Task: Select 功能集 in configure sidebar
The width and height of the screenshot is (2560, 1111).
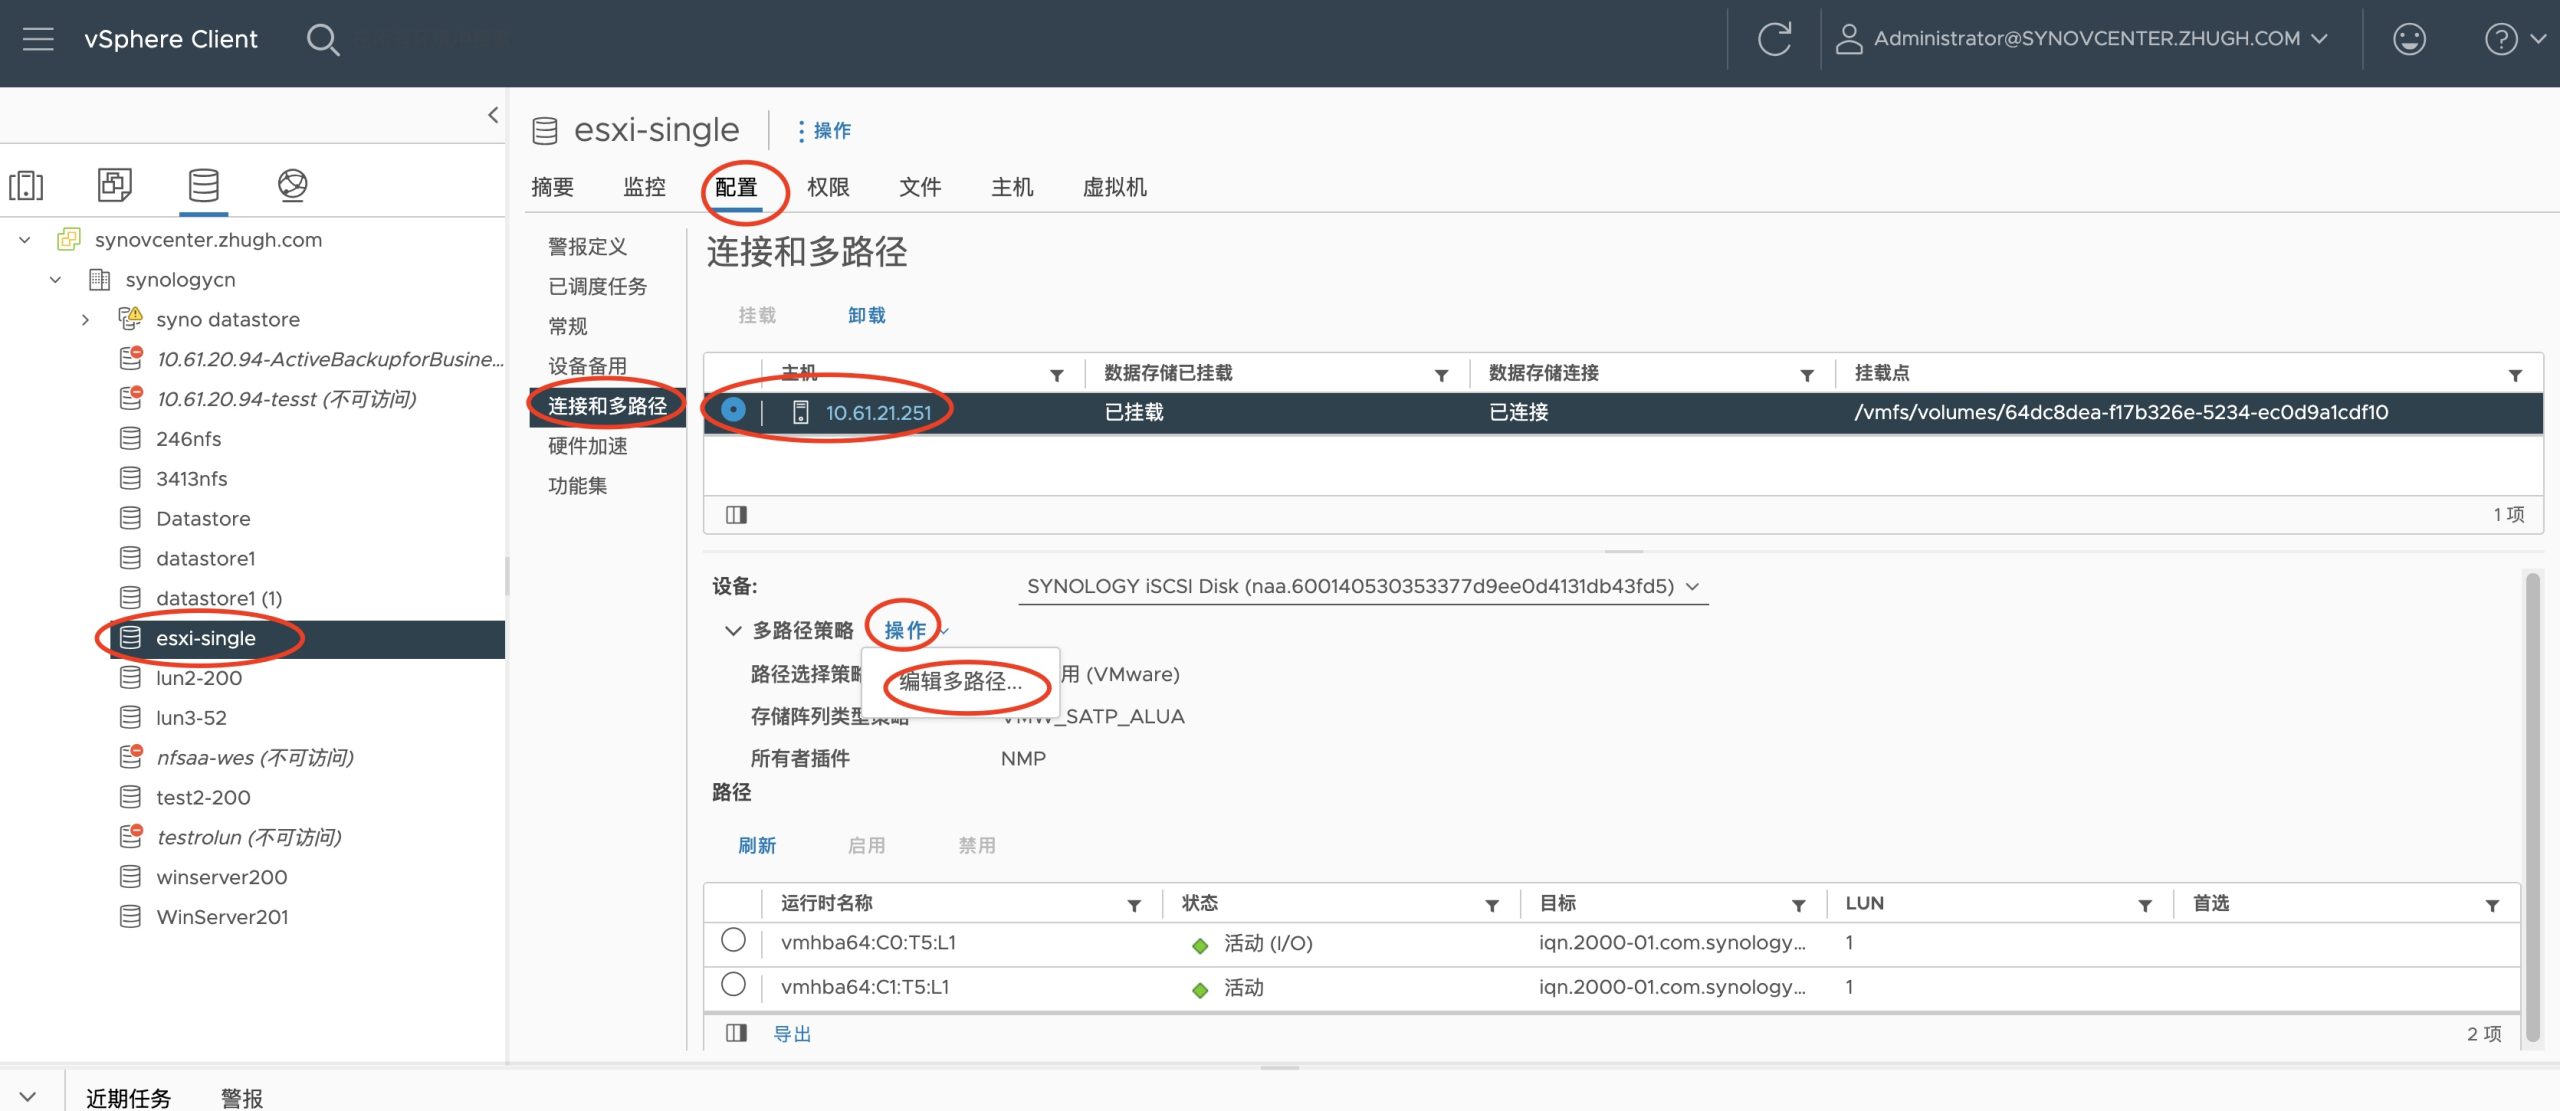Action: (578, 486)
